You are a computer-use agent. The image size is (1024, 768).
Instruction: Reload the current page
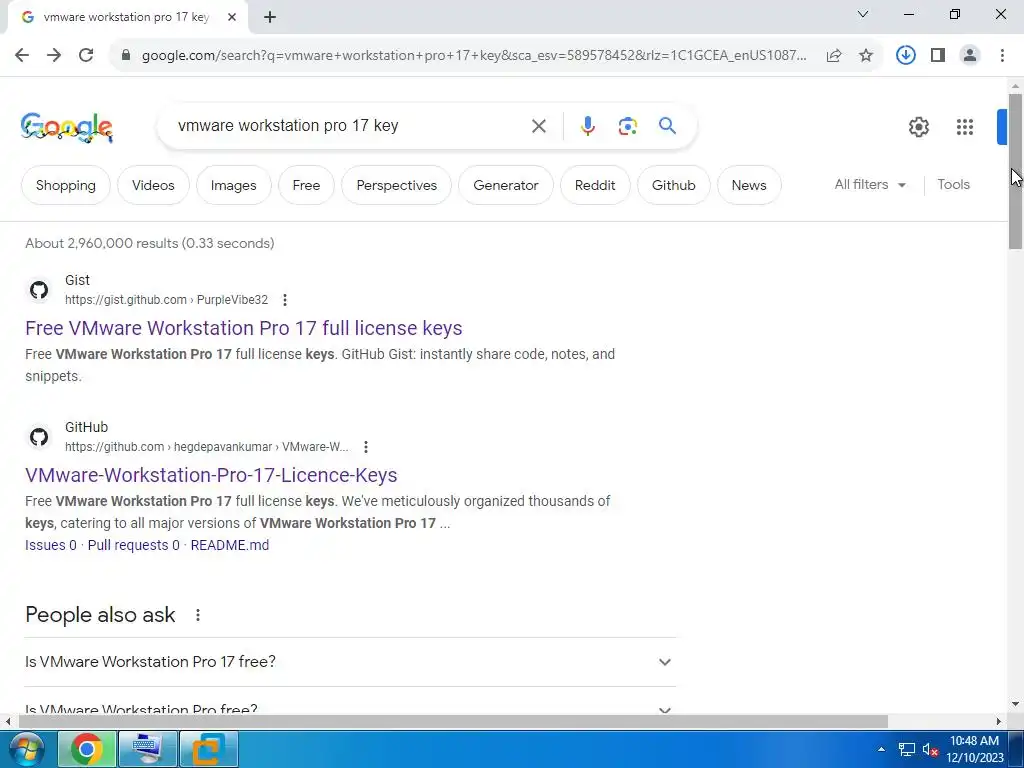click(x=86, y=55)
